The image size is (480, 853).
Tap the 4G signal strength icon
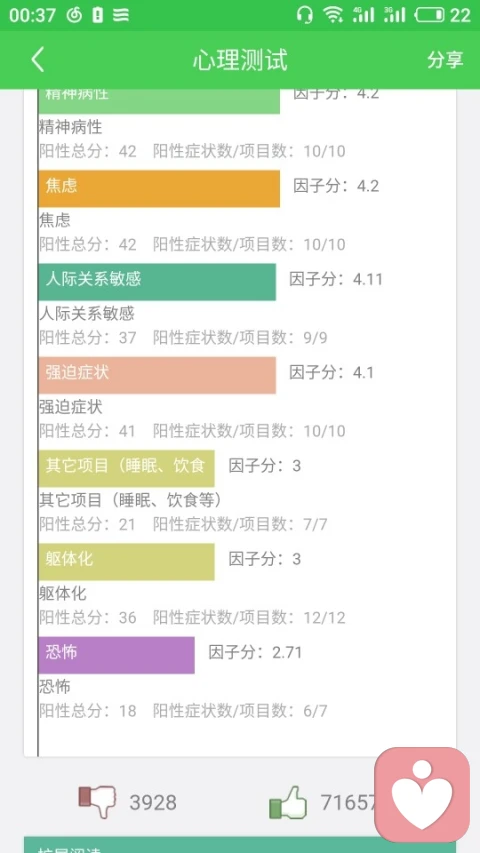tap(364, 15)
